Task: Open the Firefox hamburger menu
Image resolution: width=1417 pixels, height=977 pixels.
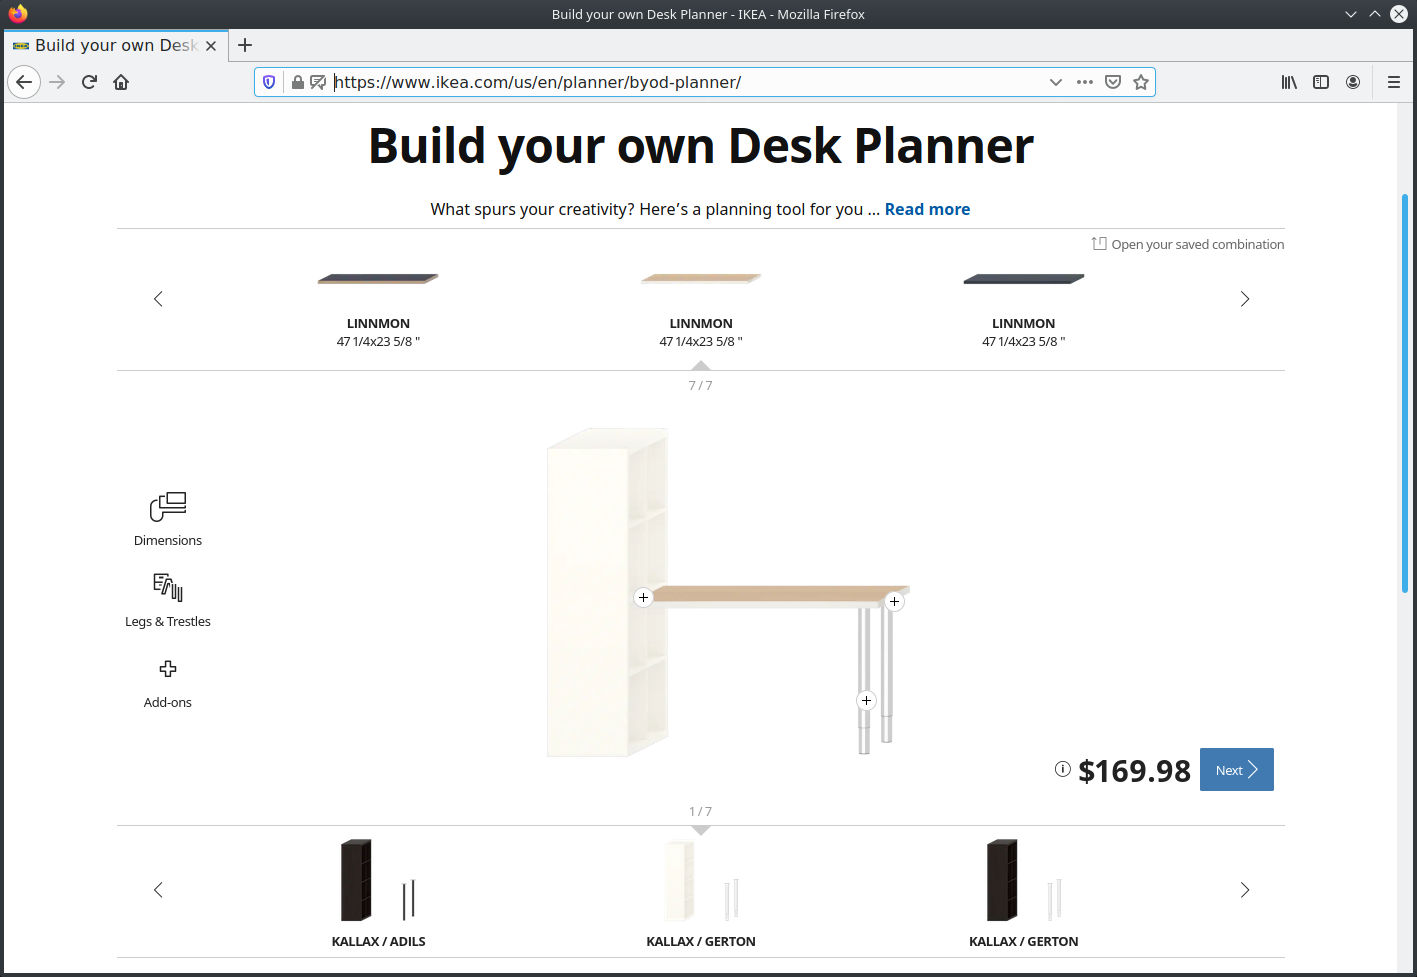Action: pyautogui.click(x=1393, y=82)
